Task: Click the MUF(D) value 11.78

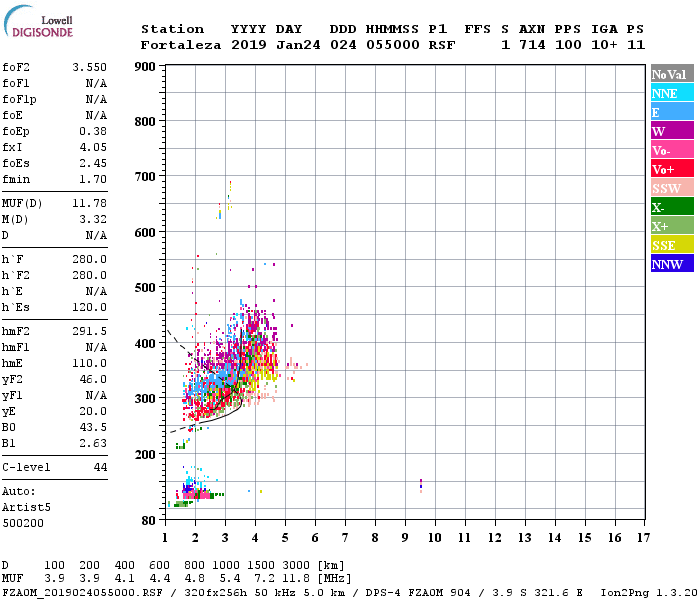Action: [90, 204]
